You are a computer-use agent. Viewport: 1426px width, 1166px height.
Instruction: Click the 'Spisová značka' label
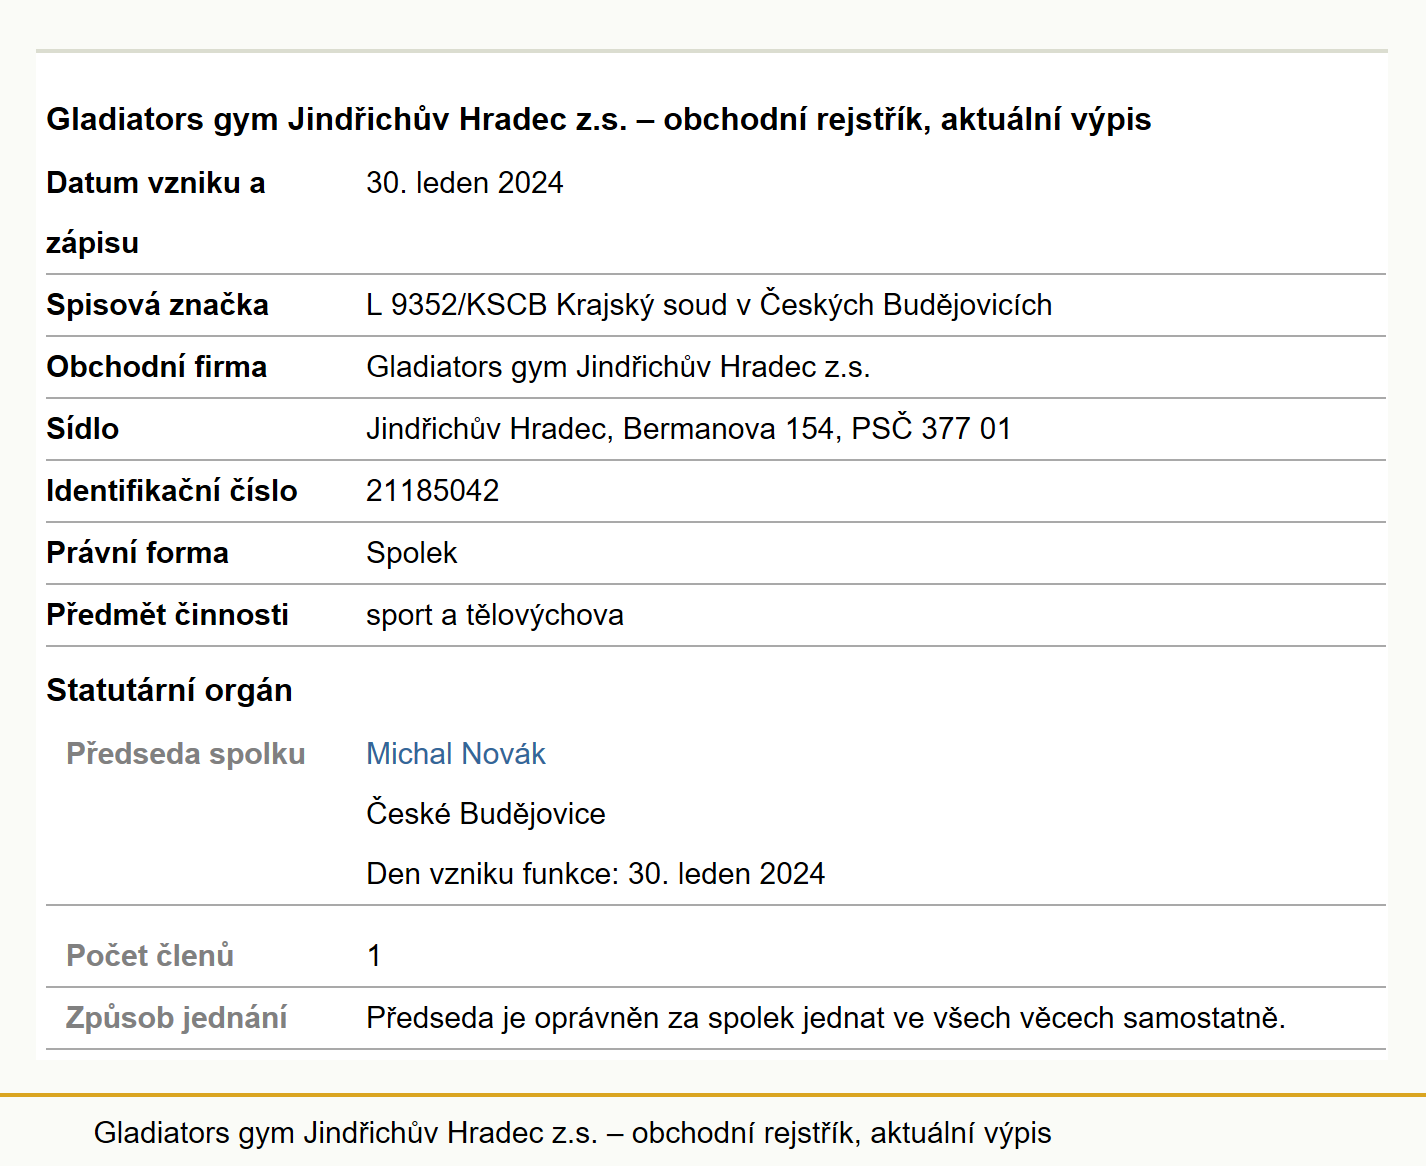[157, 305]
